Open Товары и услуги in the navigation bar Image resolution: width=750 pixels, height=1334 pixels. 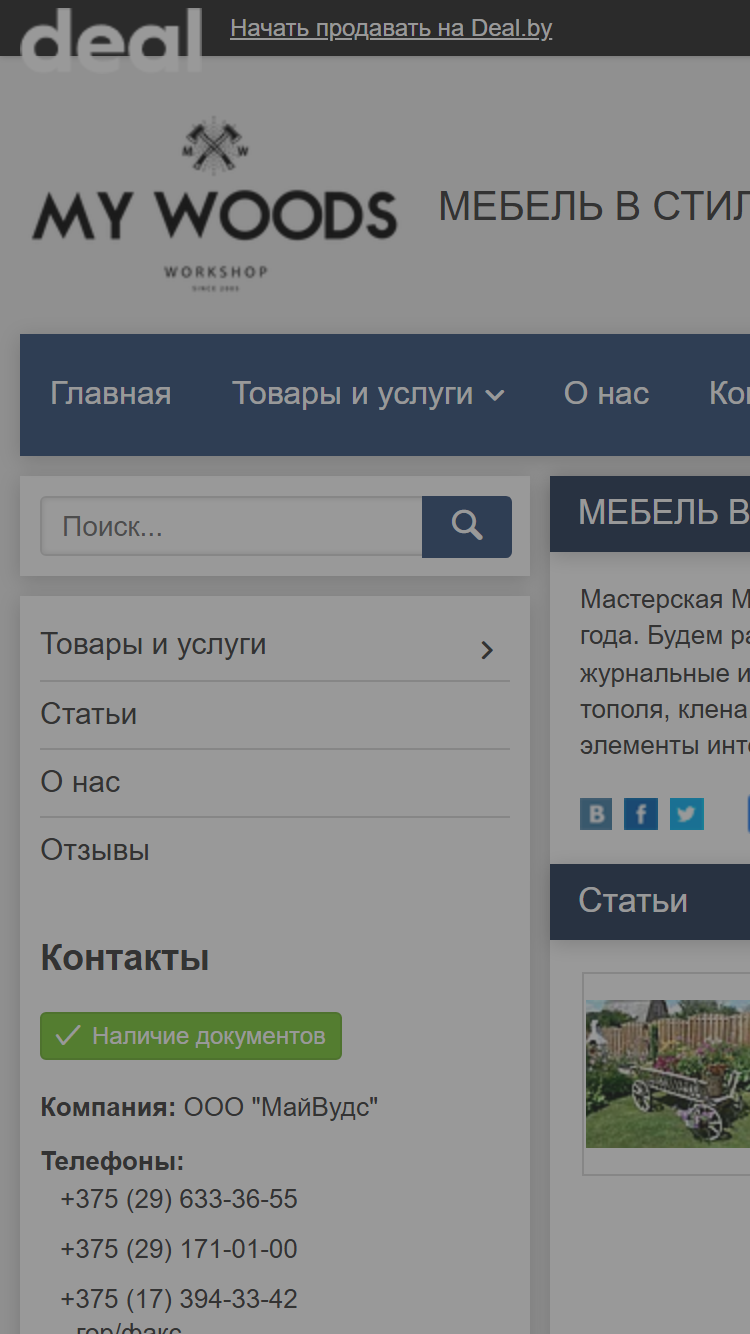353,394
